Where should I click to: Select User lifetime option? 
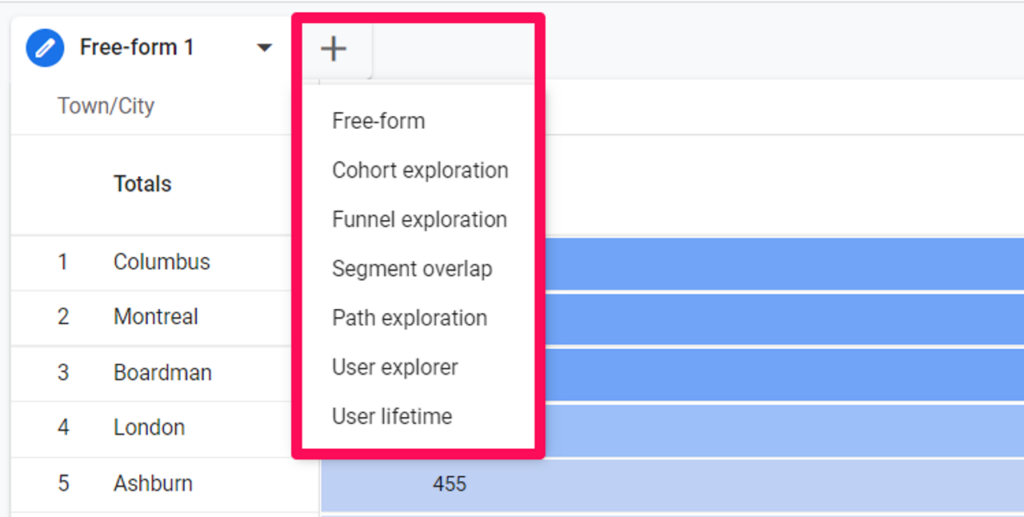(392, 416)
